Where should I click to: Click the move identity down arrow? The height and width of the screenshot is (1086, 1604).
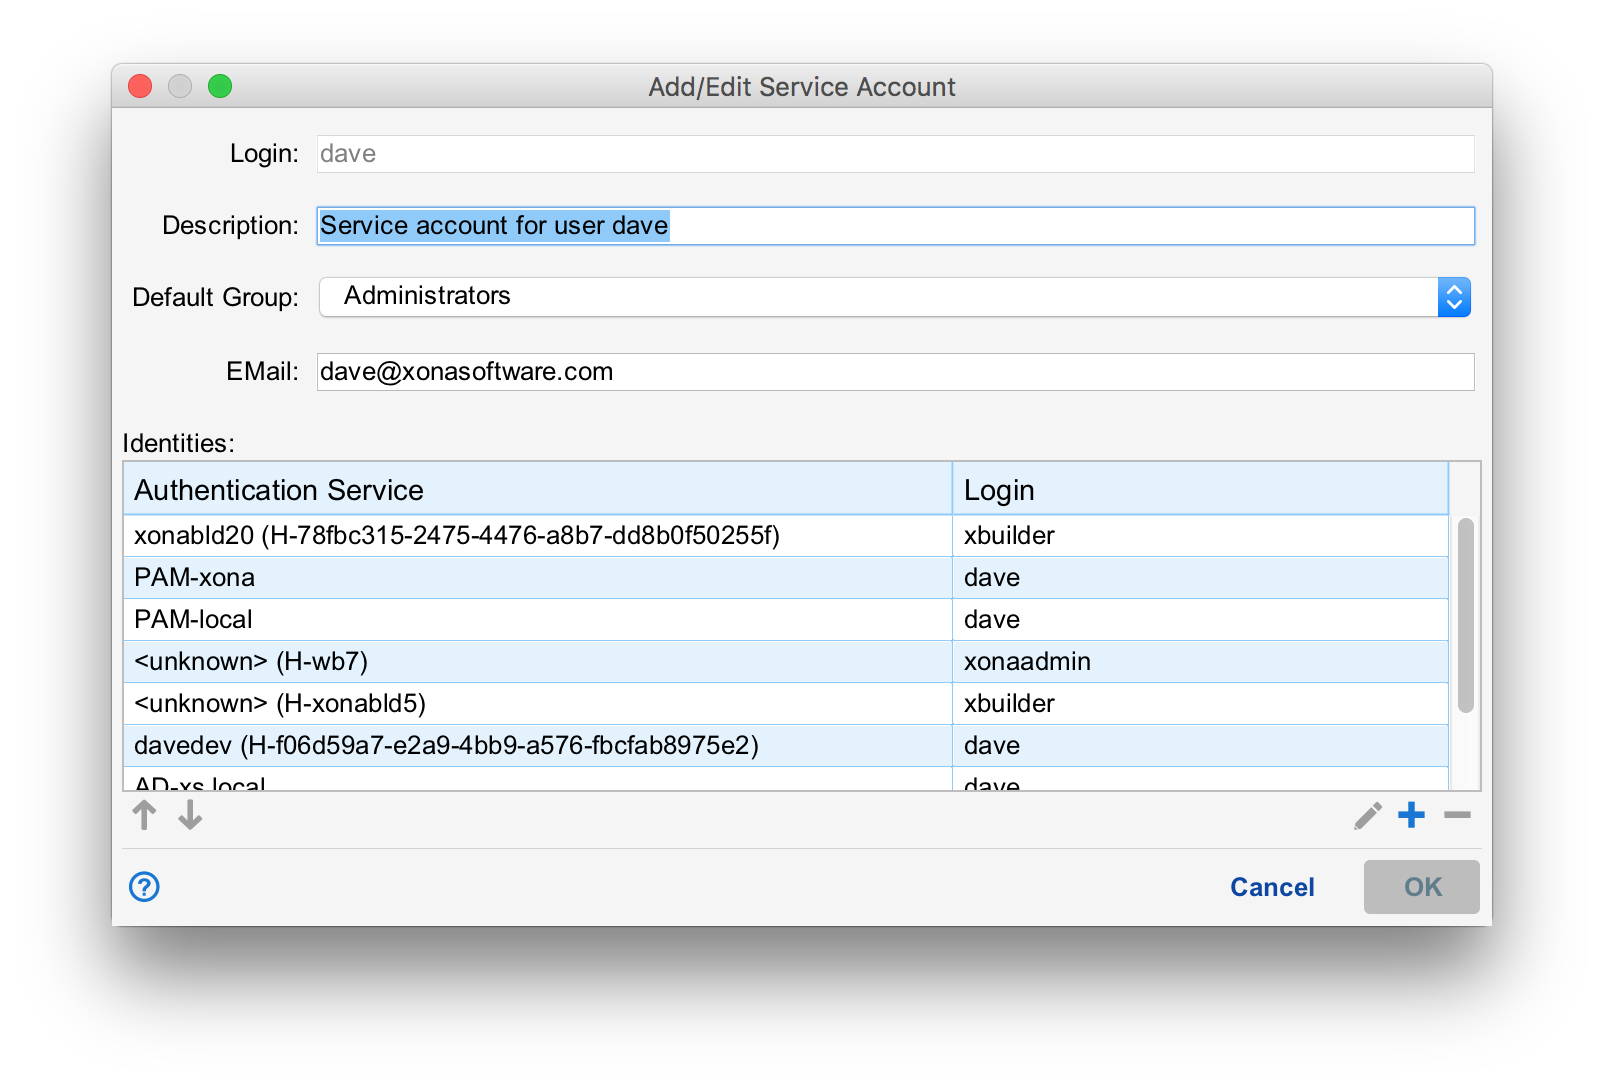click(190, 815)
